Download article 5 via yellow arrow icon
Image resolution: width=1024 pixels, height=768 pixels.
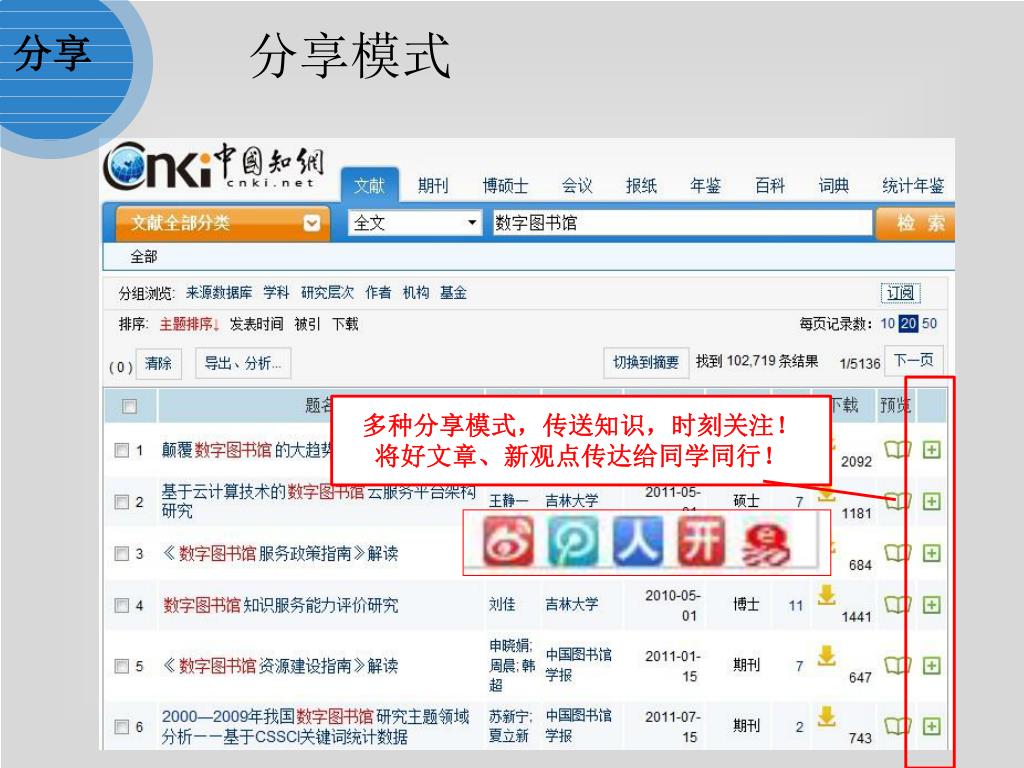pos(826,655)
